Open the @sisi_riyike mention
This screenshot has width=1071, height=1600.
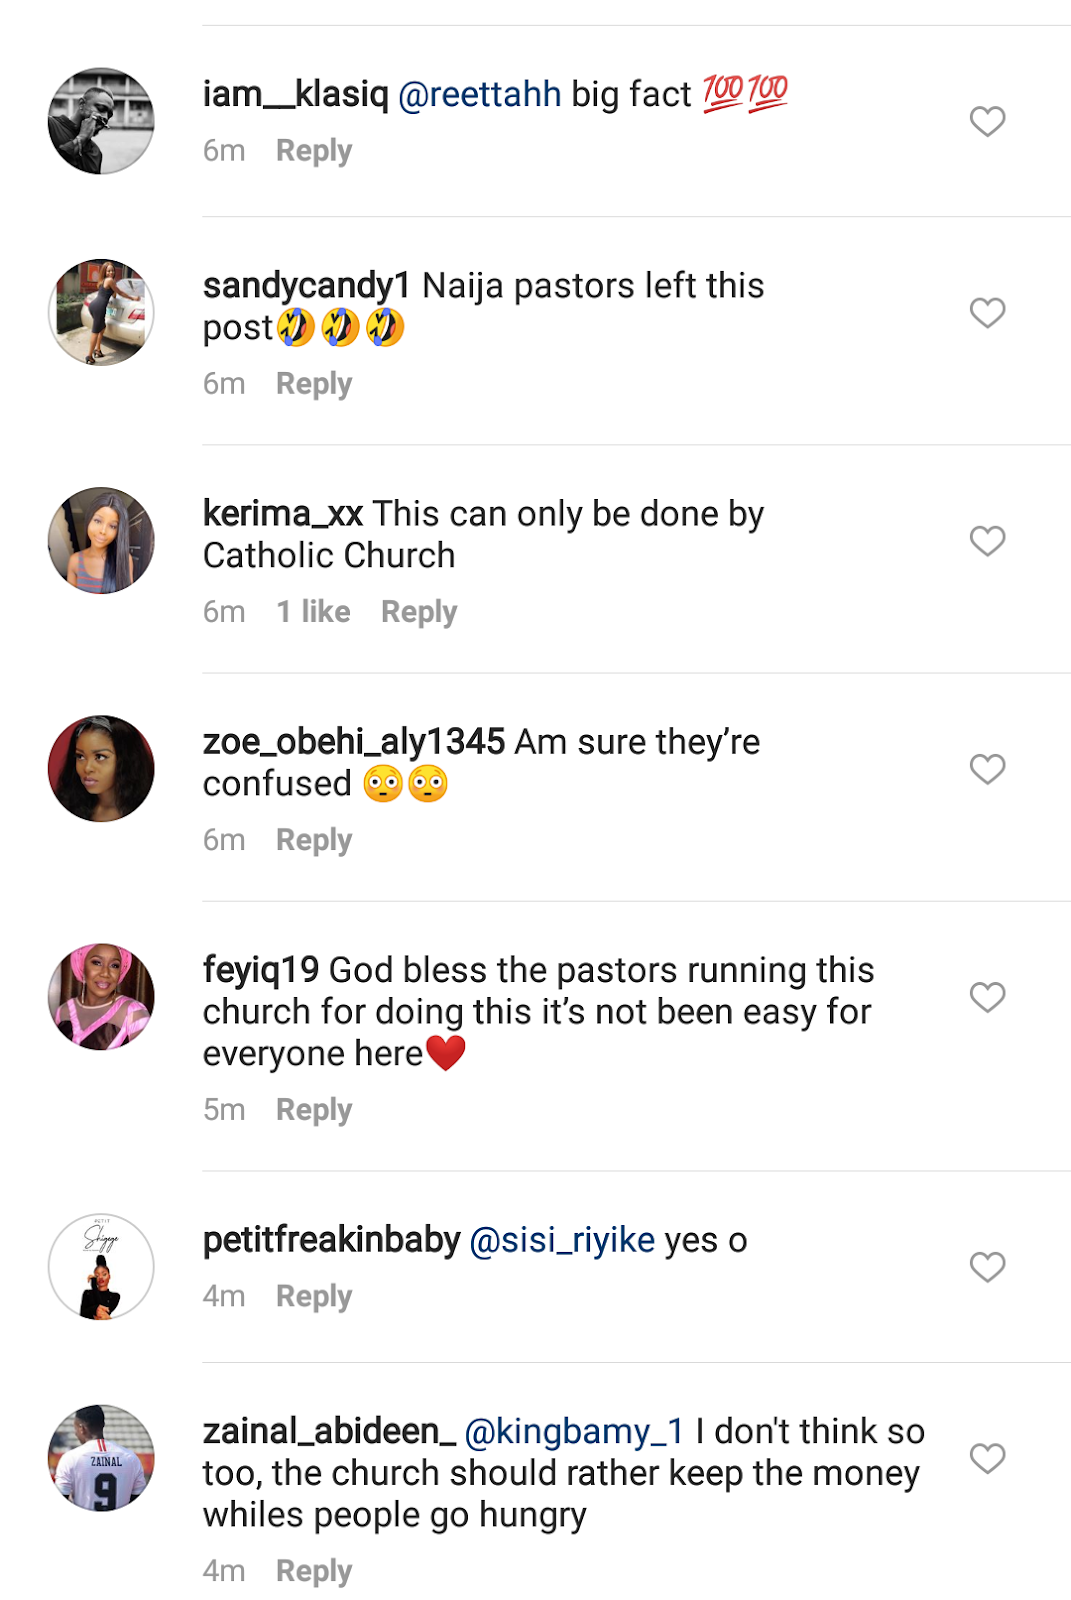pyautogui.click(x=562, y=1240)
